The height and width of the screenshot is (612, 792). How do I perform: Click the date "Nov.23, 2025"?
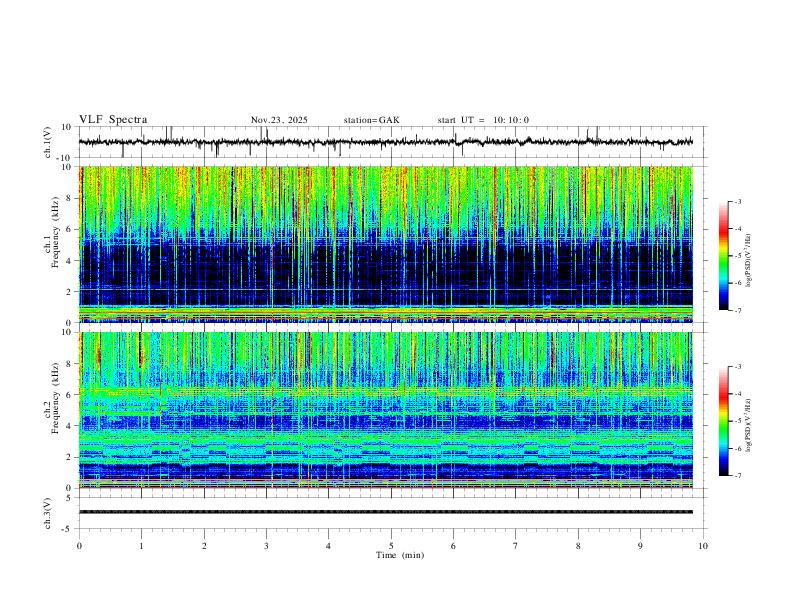tap(279, 120)
